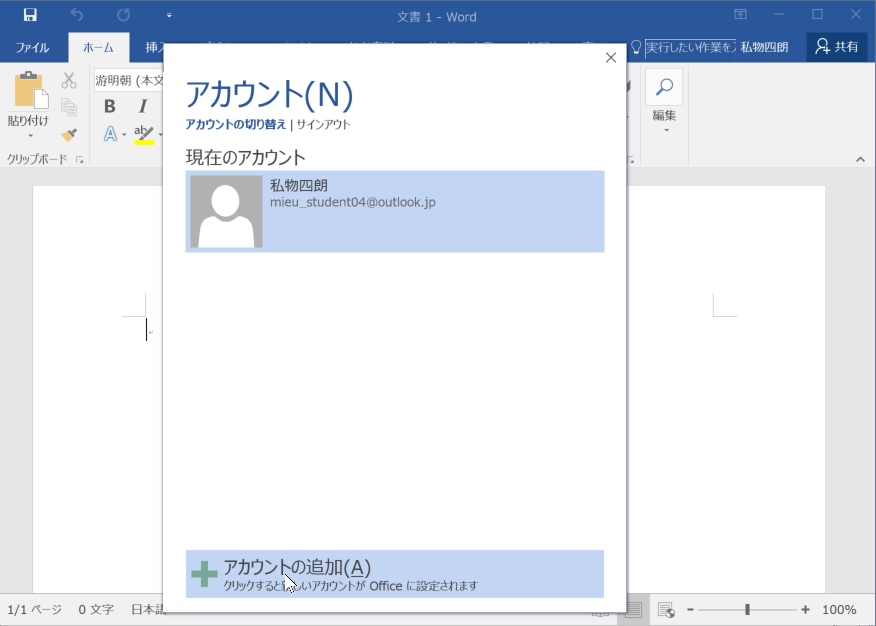Switch to the ホーム tab
The height and width of the screenshot is (626, 876).
pos(98,47)
